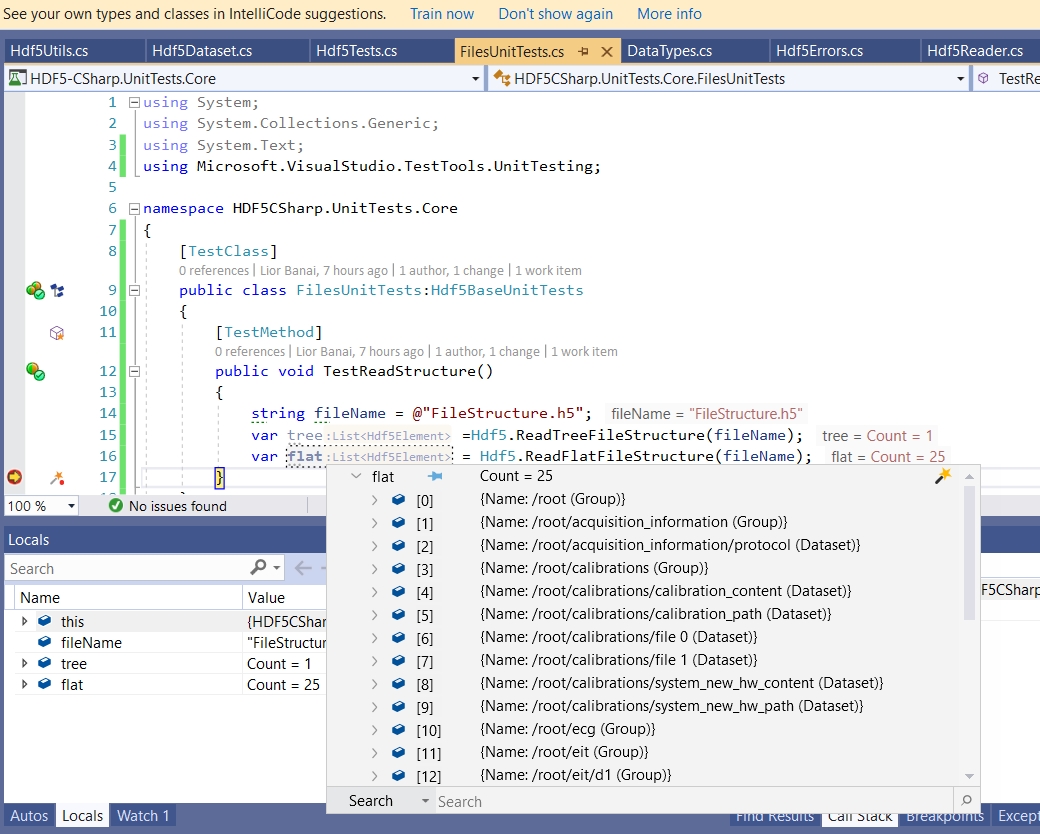Image resolution: width=1040 pixels, height=834 pixels.
Task: Switch to the Watch 1 tab
Action: pyautogui.click(x=142, y=815)
